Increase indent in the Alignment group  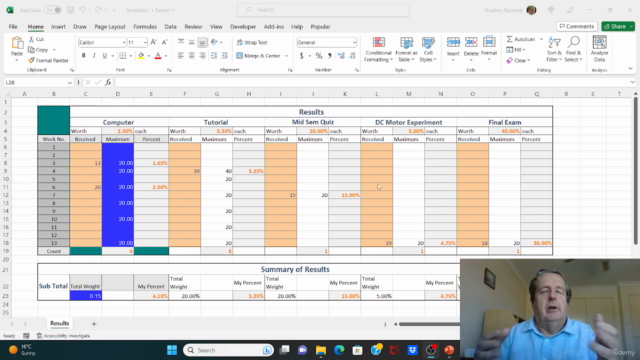[x=224, y=56]
